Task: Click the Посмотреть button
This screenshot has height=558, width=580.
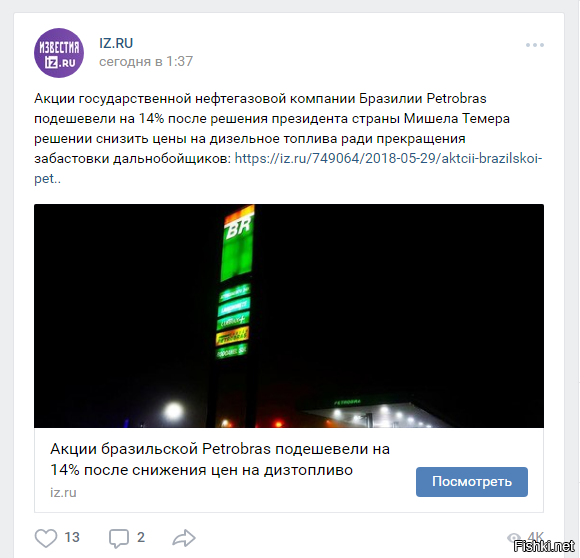Action: [x=472, y=481]
